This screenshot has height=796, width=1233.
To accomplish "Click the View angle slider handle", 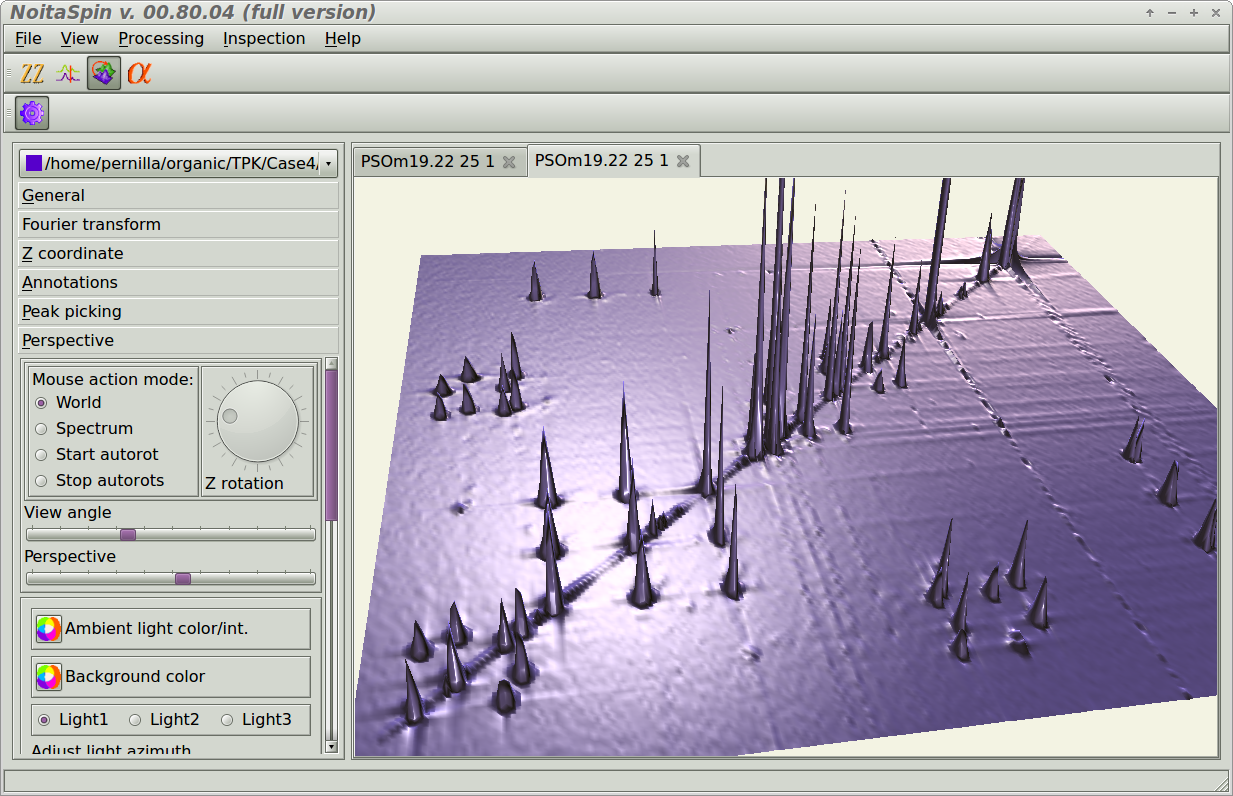I will click(128, 535).
